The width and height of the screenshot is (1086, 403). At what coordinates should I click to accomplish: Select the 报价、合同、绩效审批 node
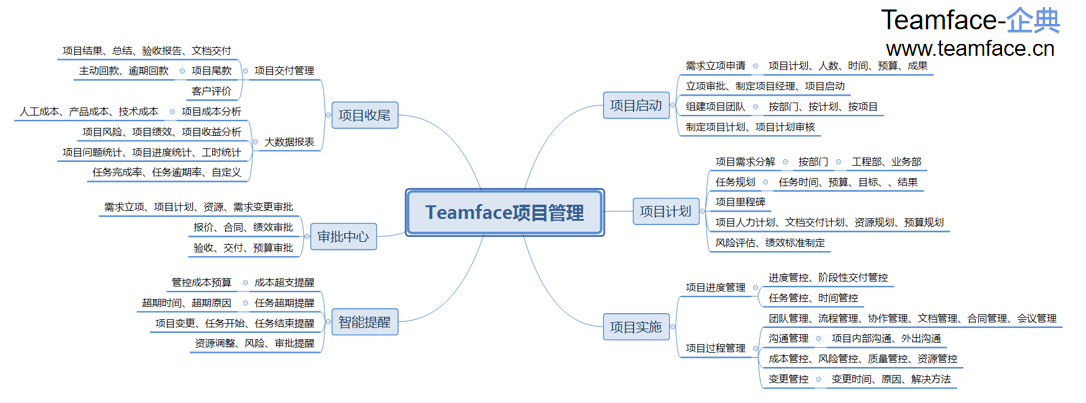pos(243,227)
